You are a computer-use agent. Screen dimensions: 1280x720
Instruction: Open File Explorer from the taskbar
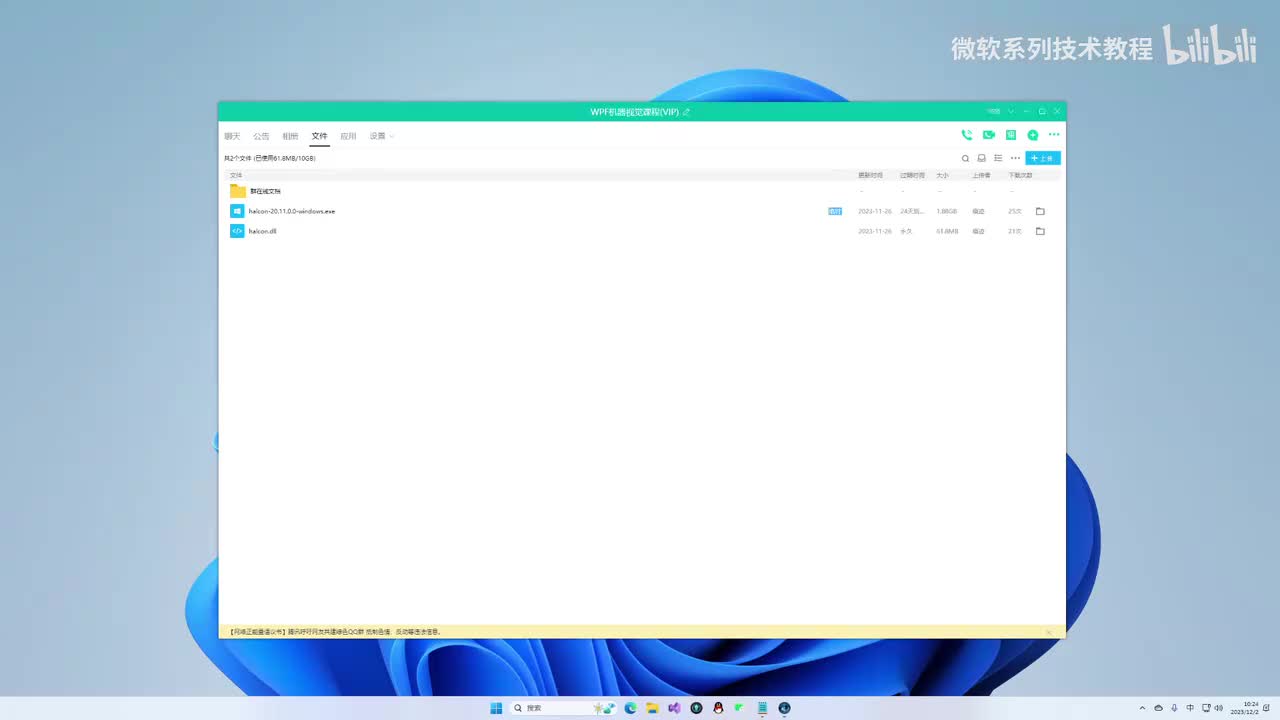tap(652, 708)
